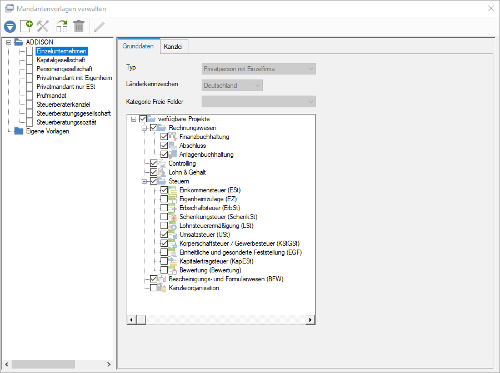Image resolution: width=500 pixels, height=373 pixels.
Task: Select the Kapitalgesellschaft template
Action: pyautogui.click(x=61, y=60)
